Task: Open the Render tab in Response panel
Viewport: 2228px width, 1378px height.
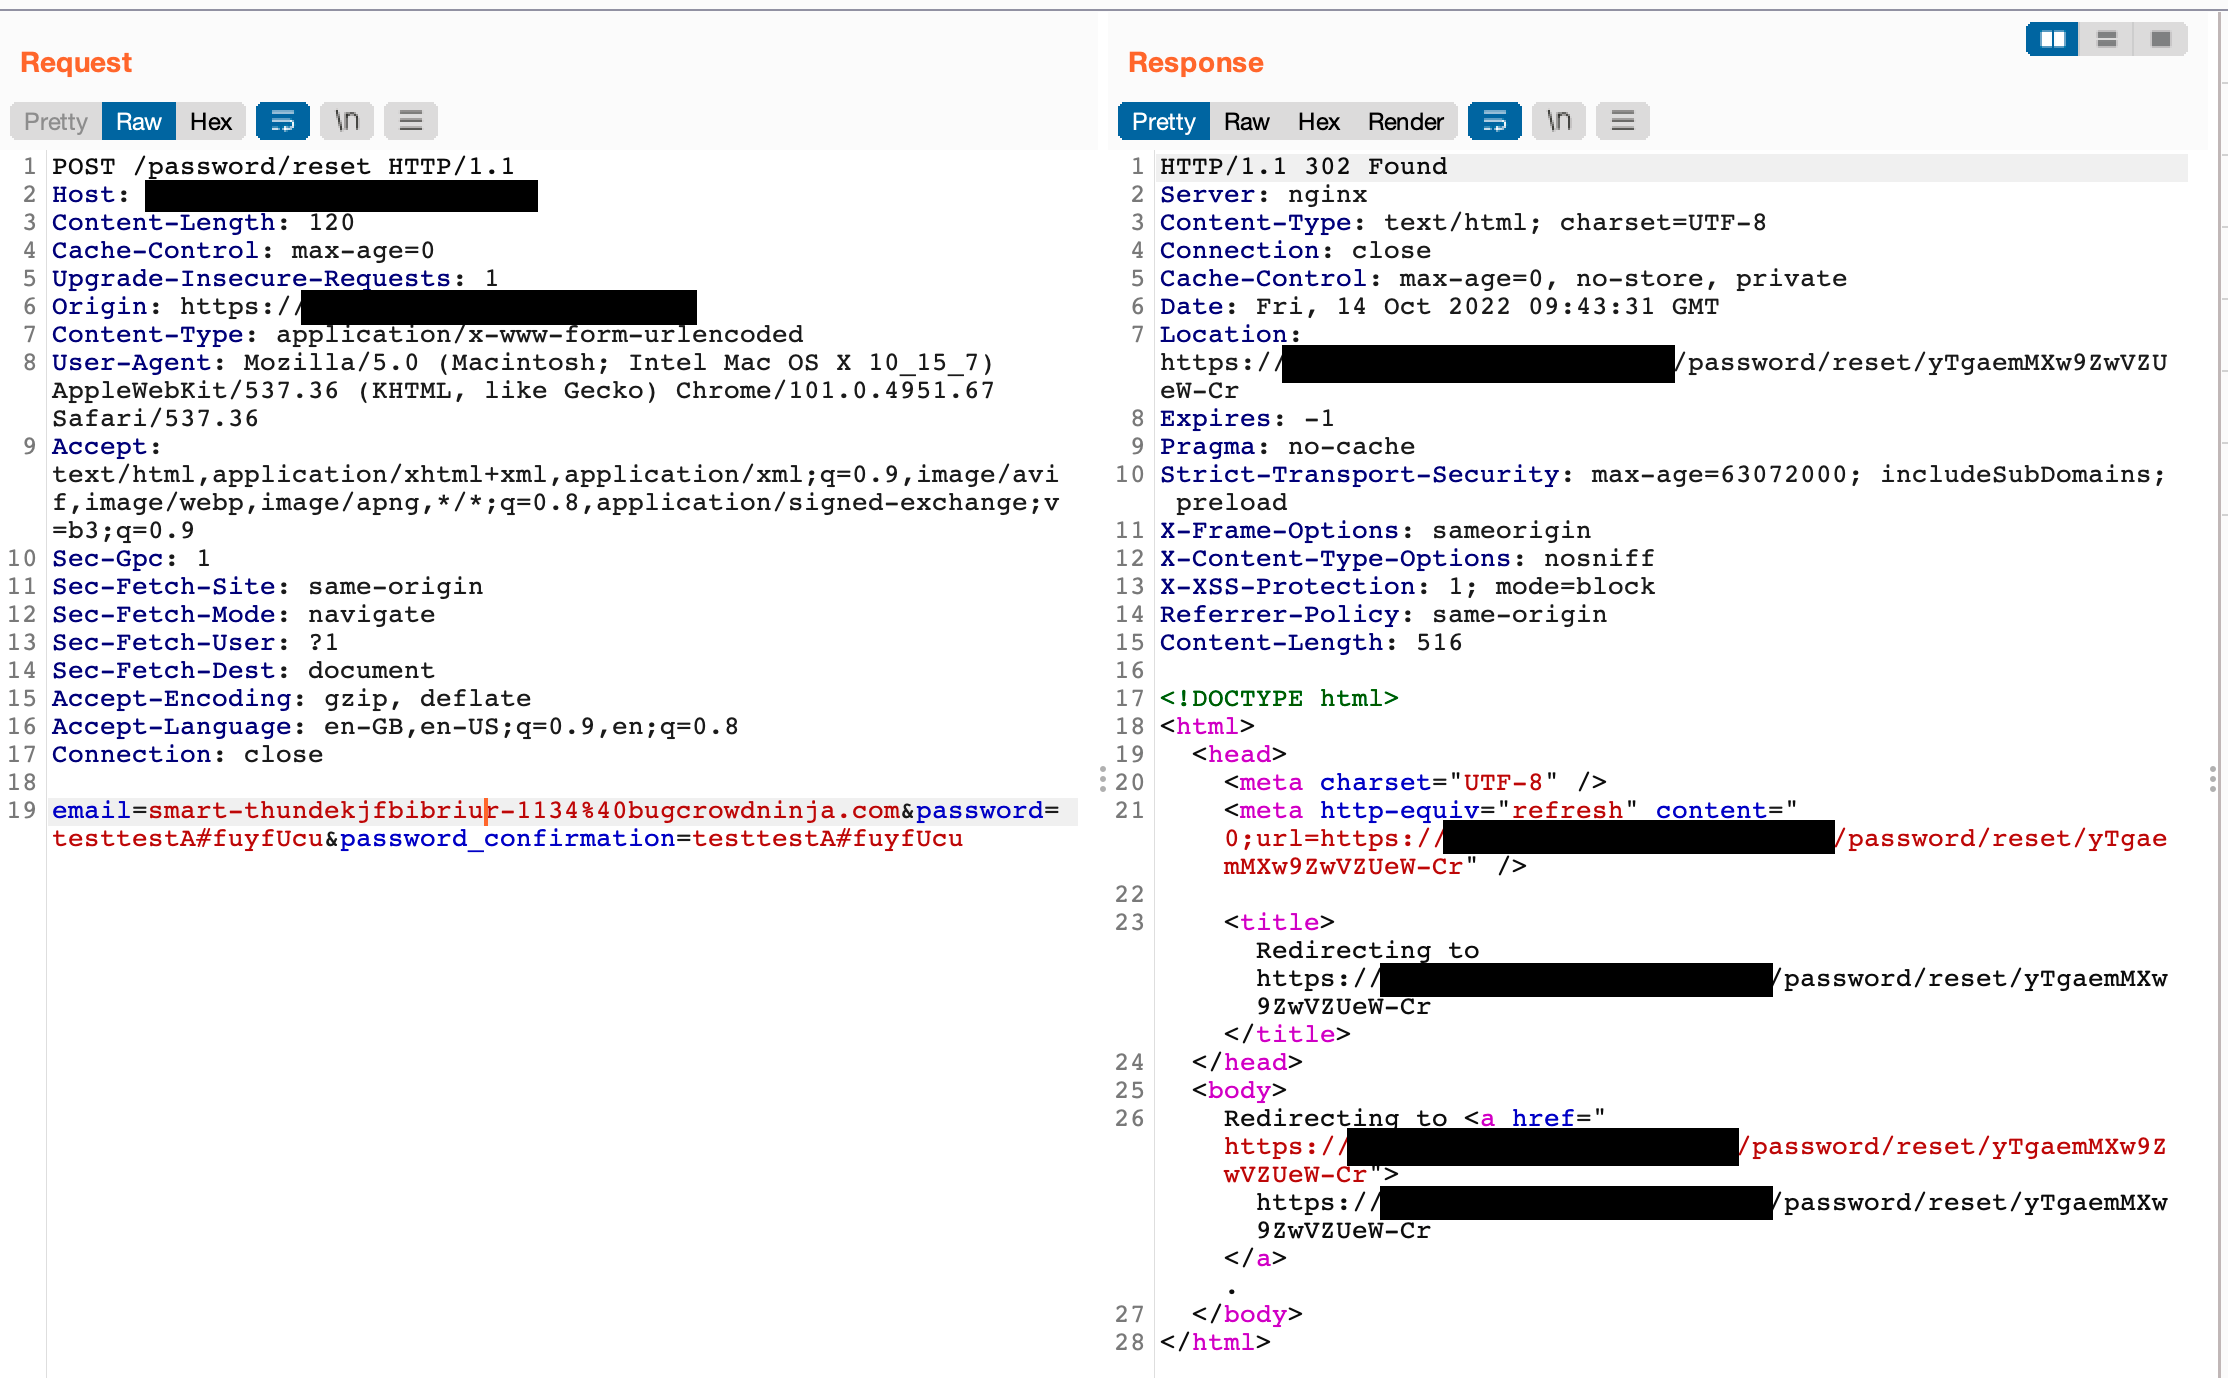Action: click(x=1405, y=121)
